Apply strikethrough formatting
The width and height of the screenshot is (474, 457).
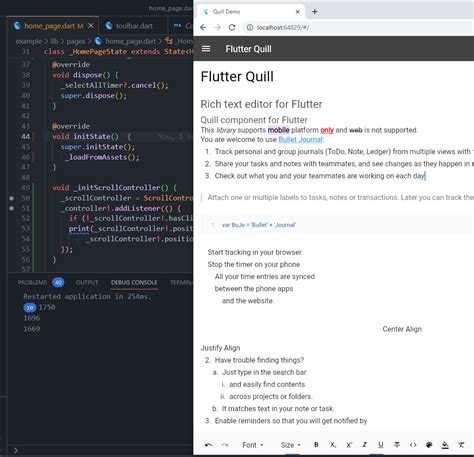(397, 445)
